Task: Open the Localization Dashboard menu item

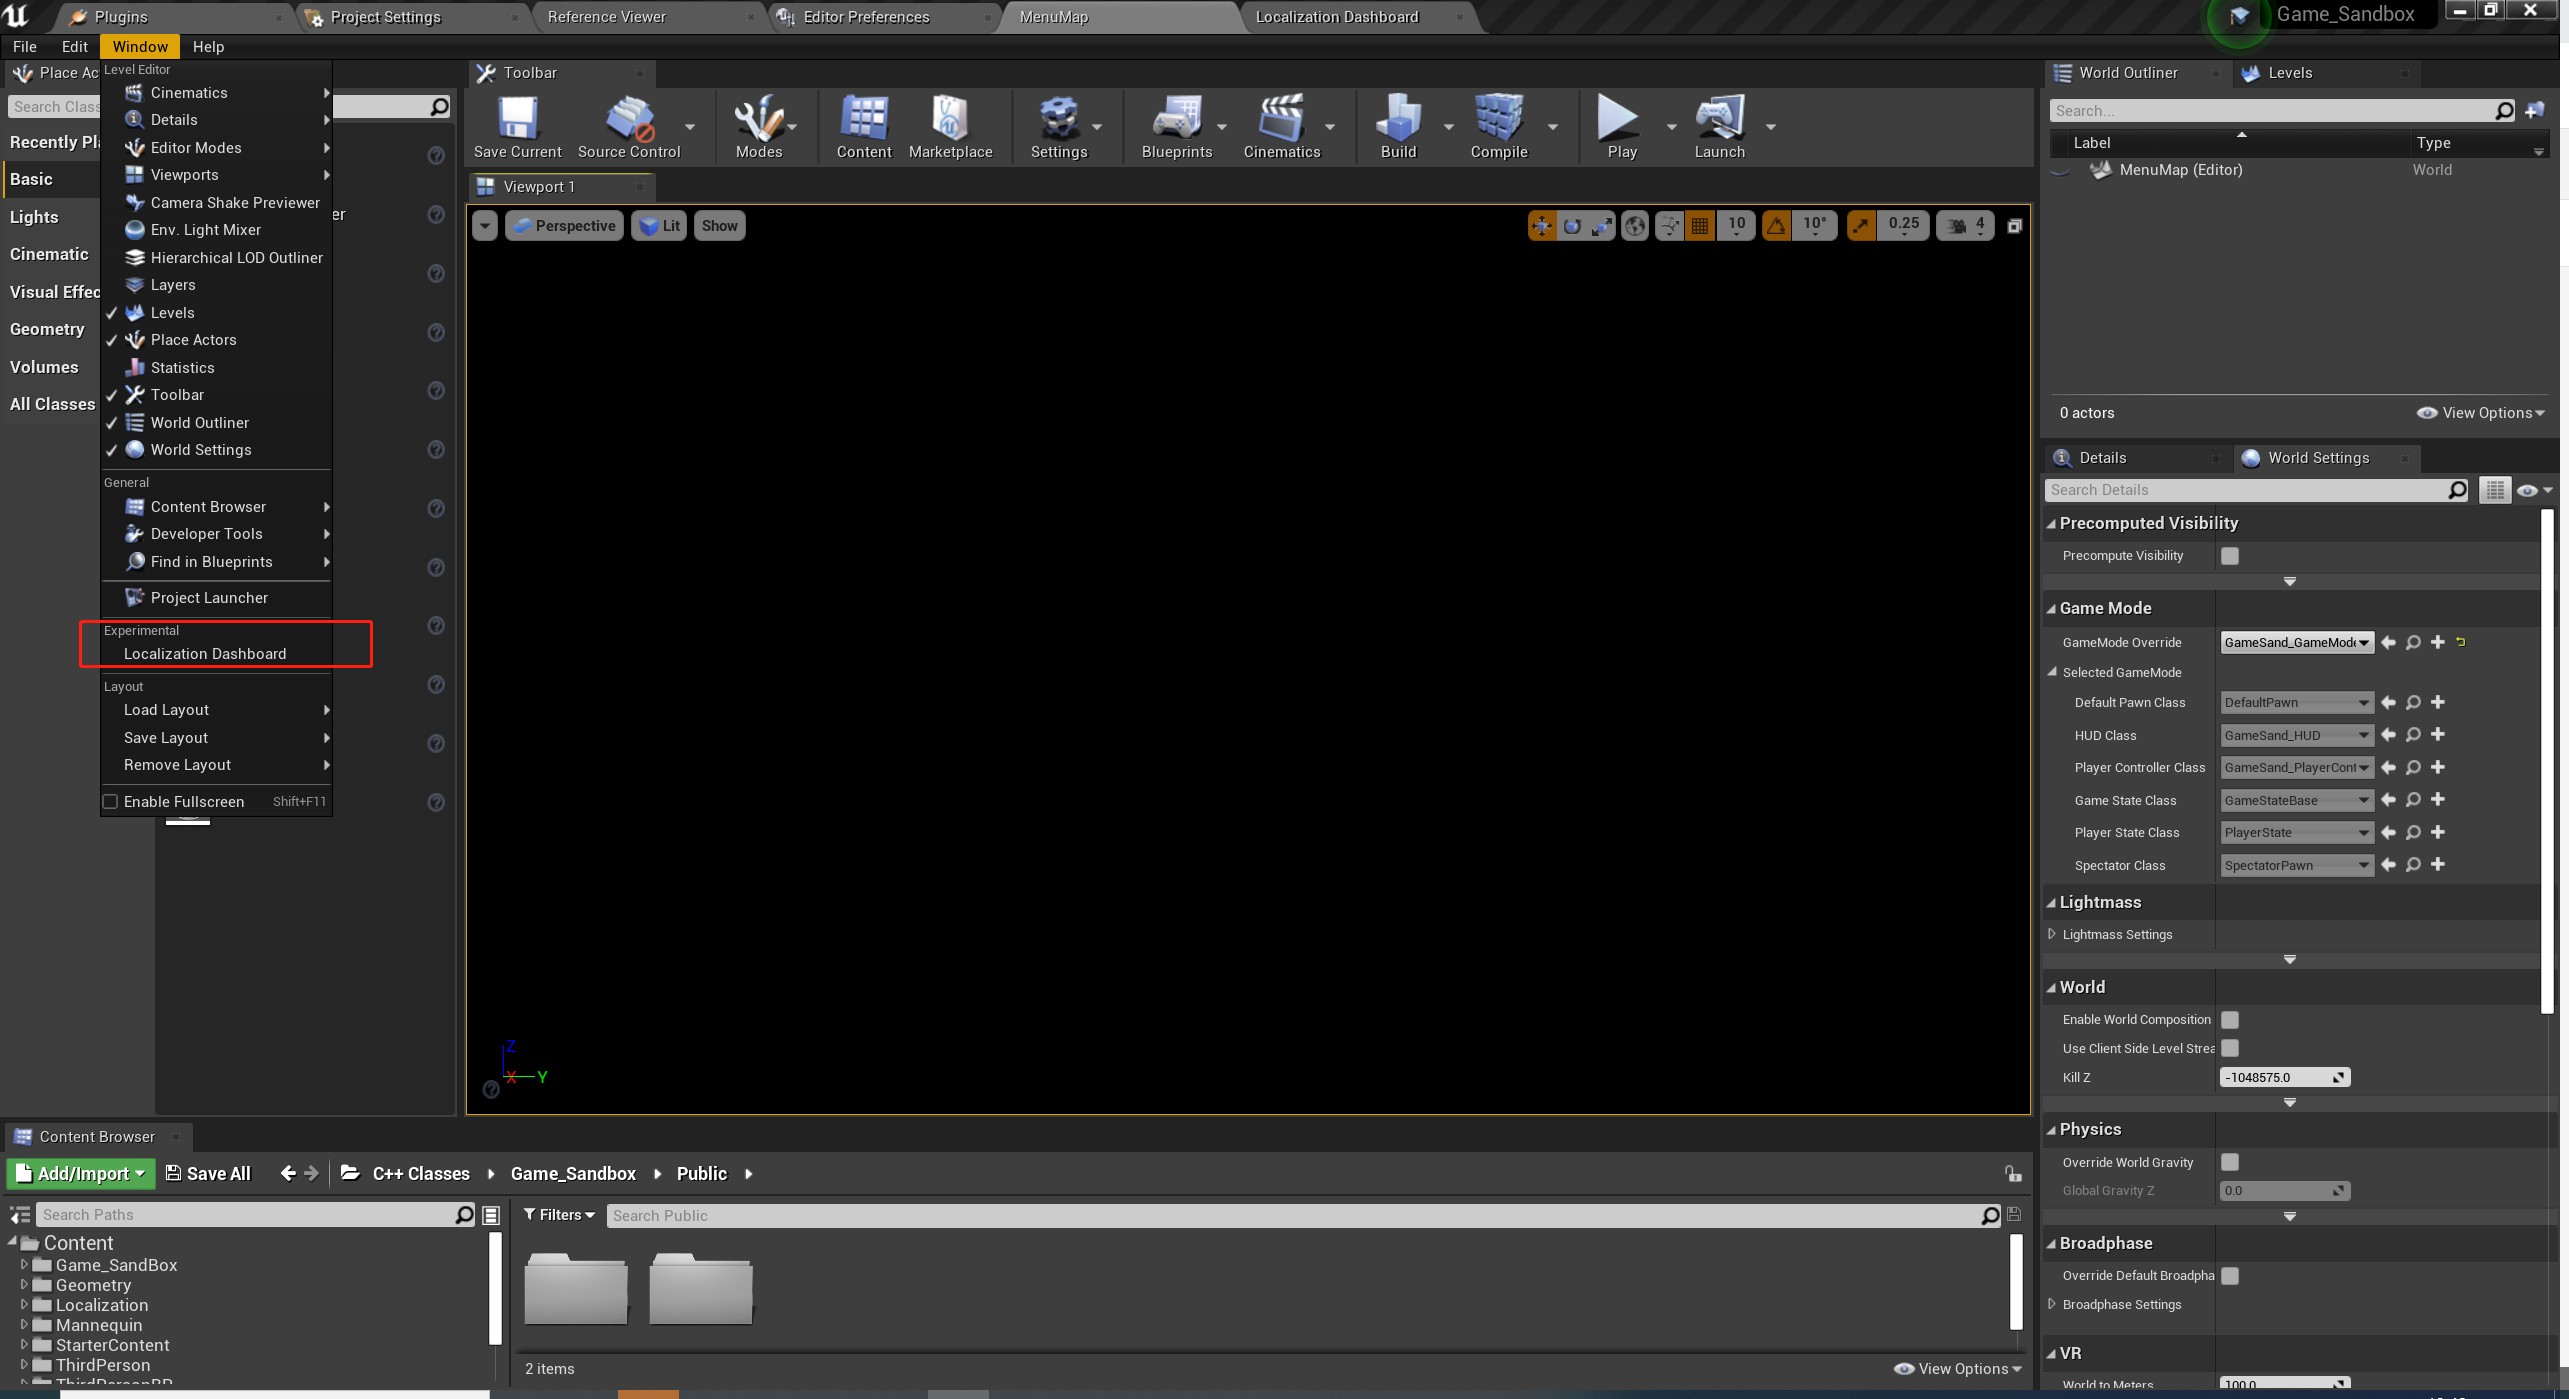Action: (205, 653)
